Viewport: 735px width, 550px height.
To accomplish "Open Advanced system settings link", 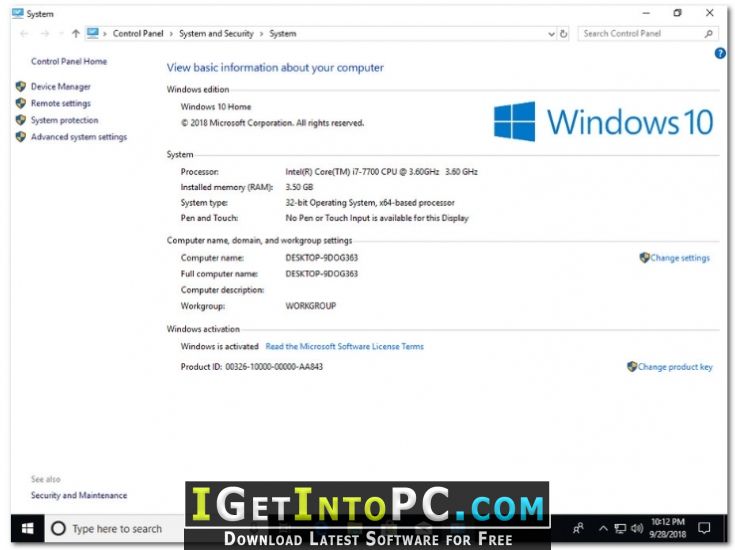I will [x=79, y=137].
